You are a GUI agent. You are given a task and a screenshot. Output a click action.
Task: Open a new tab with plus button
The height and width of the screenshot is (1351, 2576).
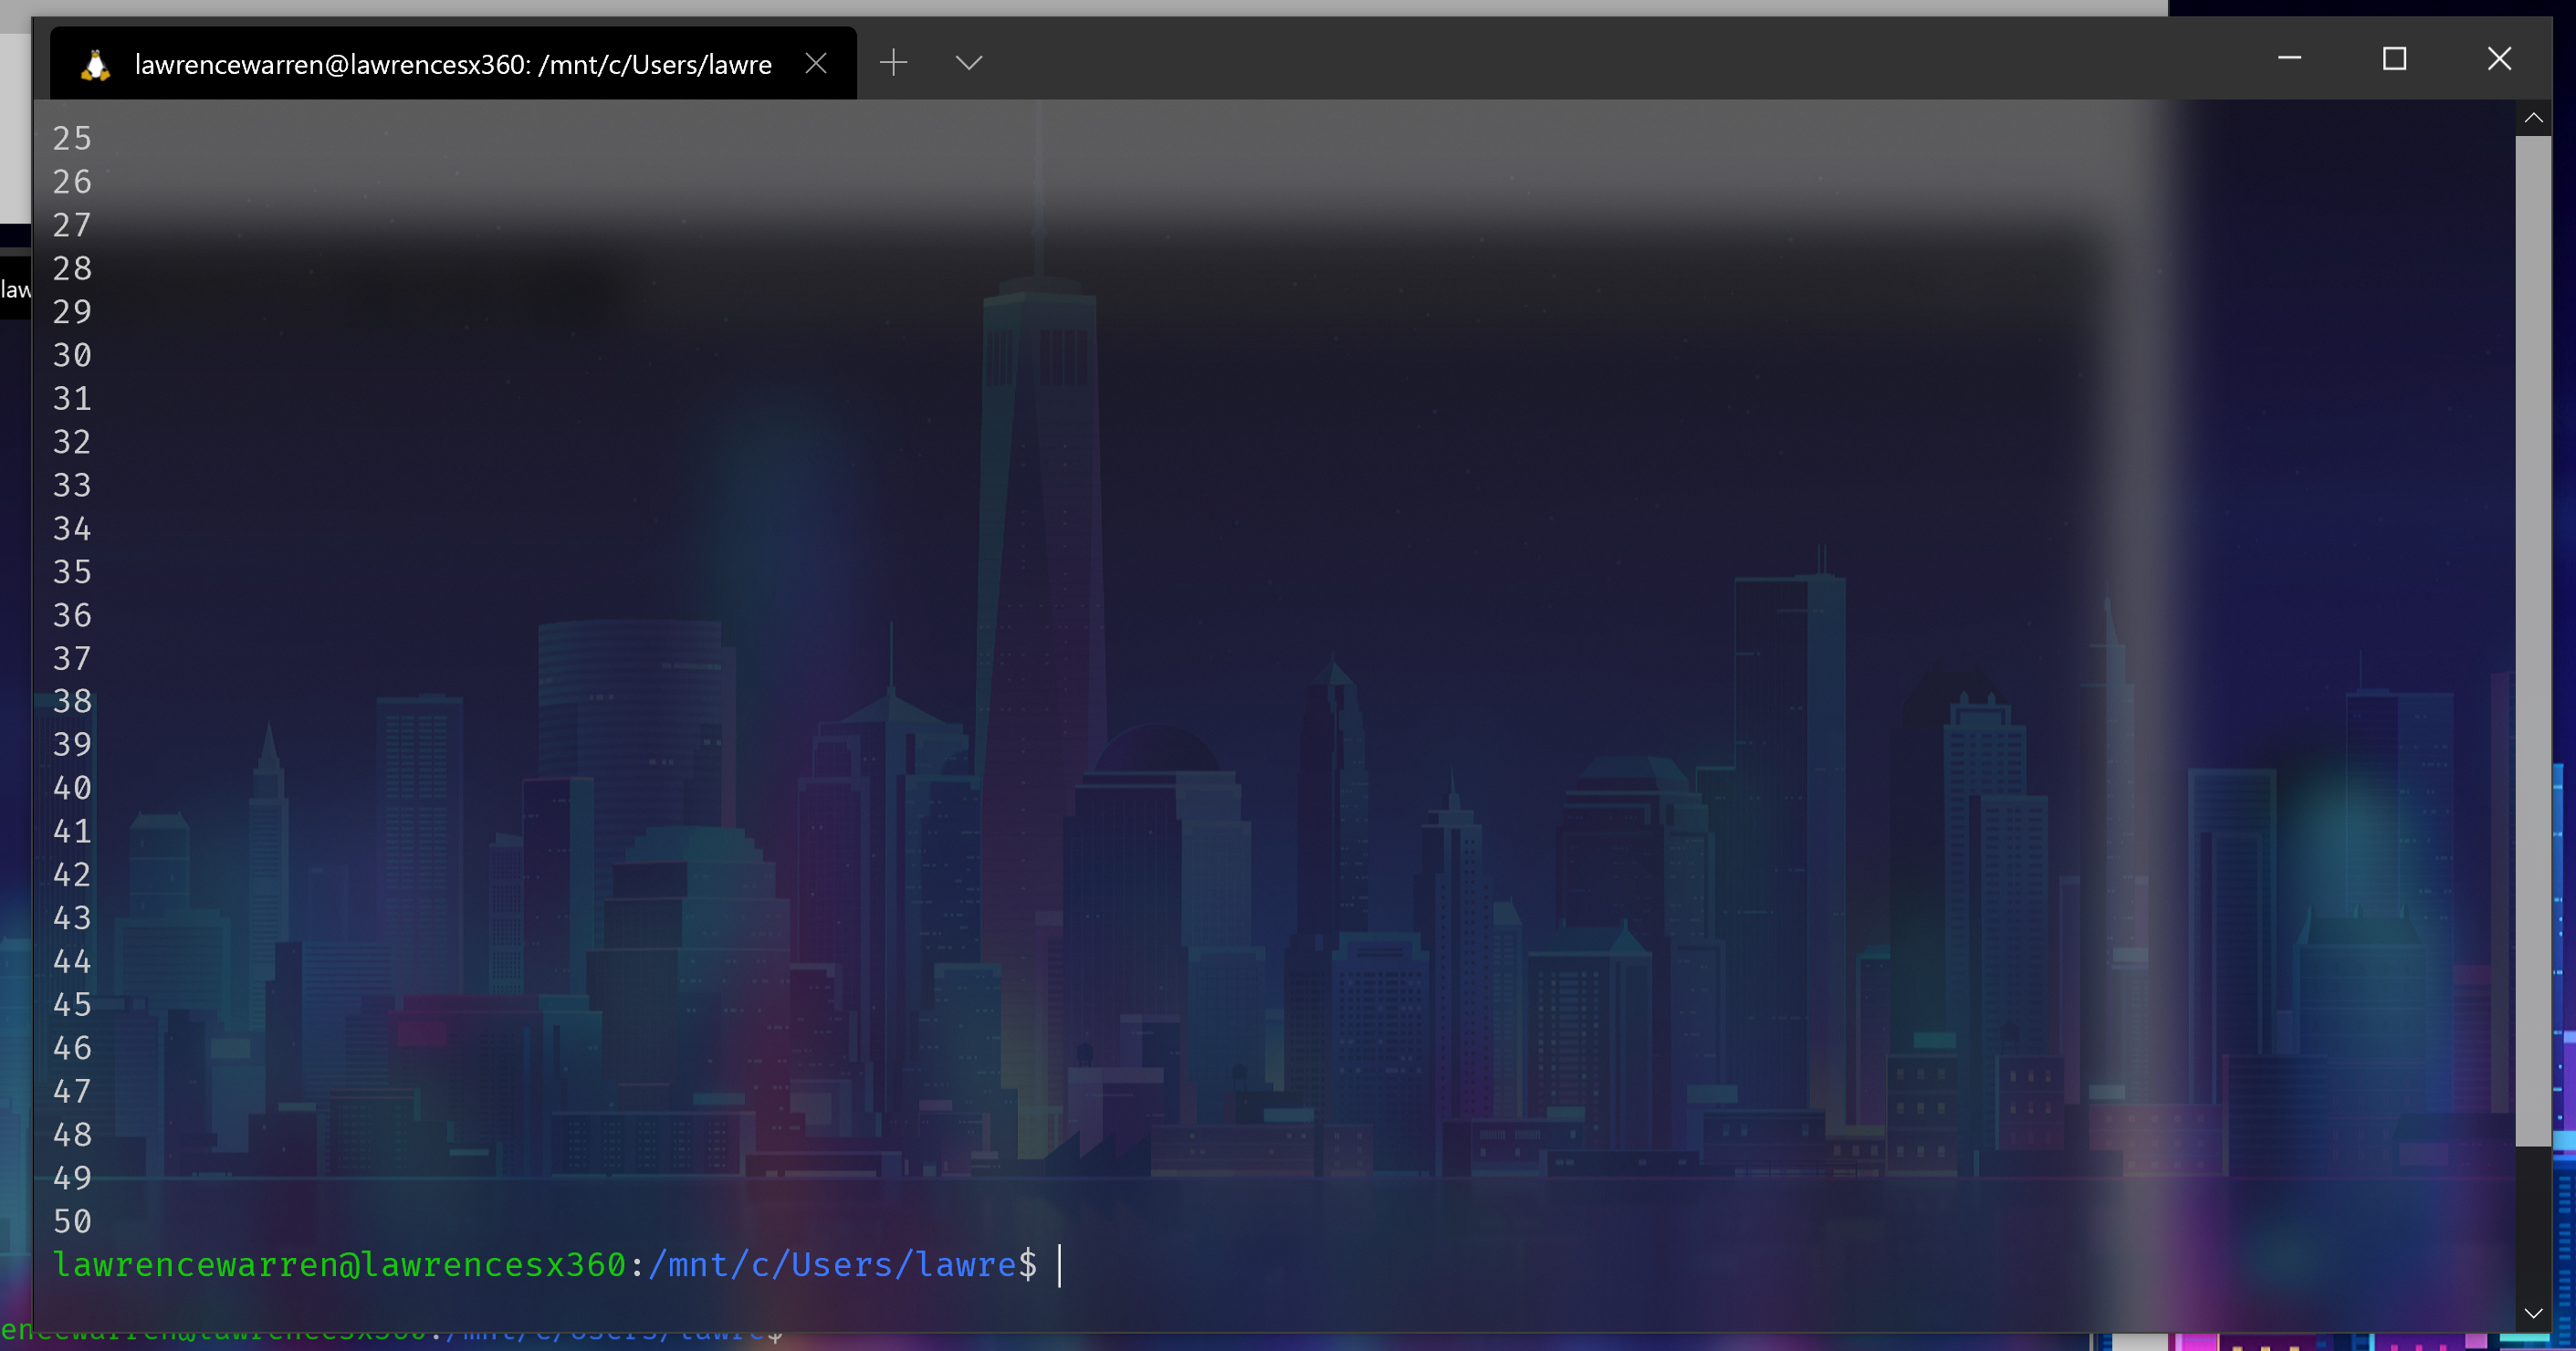click(x=893, y=63)
